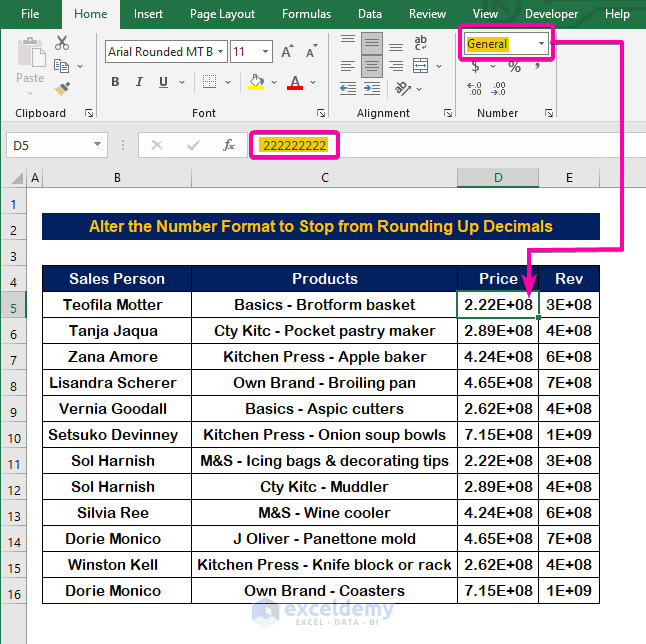Click Merge & Center icon
Image resolution: width=646 pixels, height=644 pixels.
tap(421, 66)
